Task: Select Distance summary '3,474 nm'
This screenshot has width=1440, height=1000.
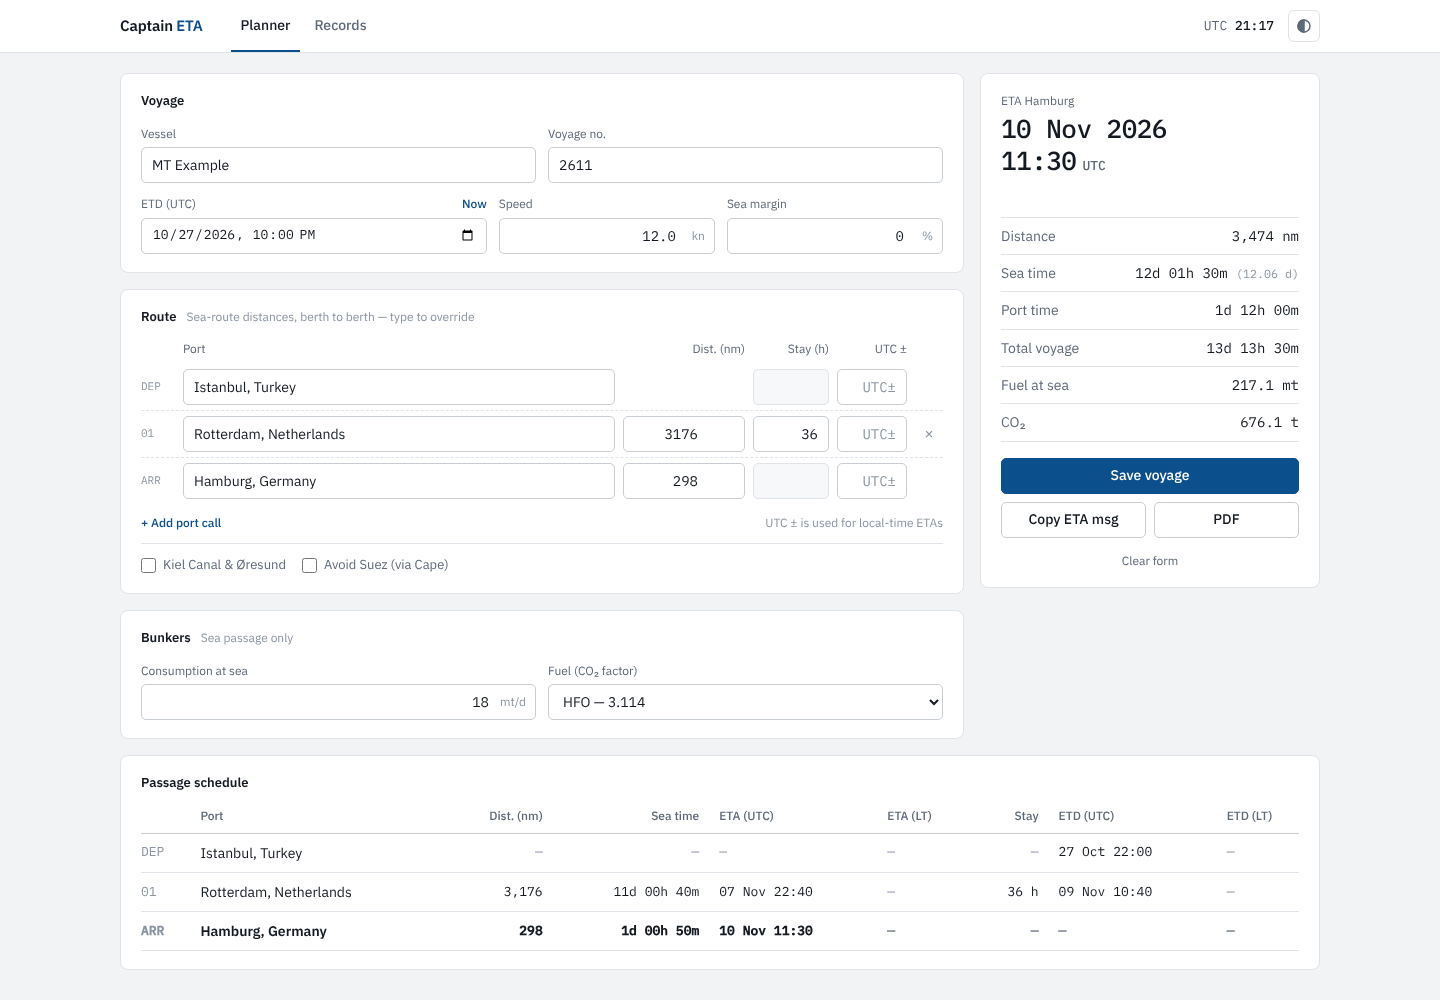Action: coord(1265,237)
